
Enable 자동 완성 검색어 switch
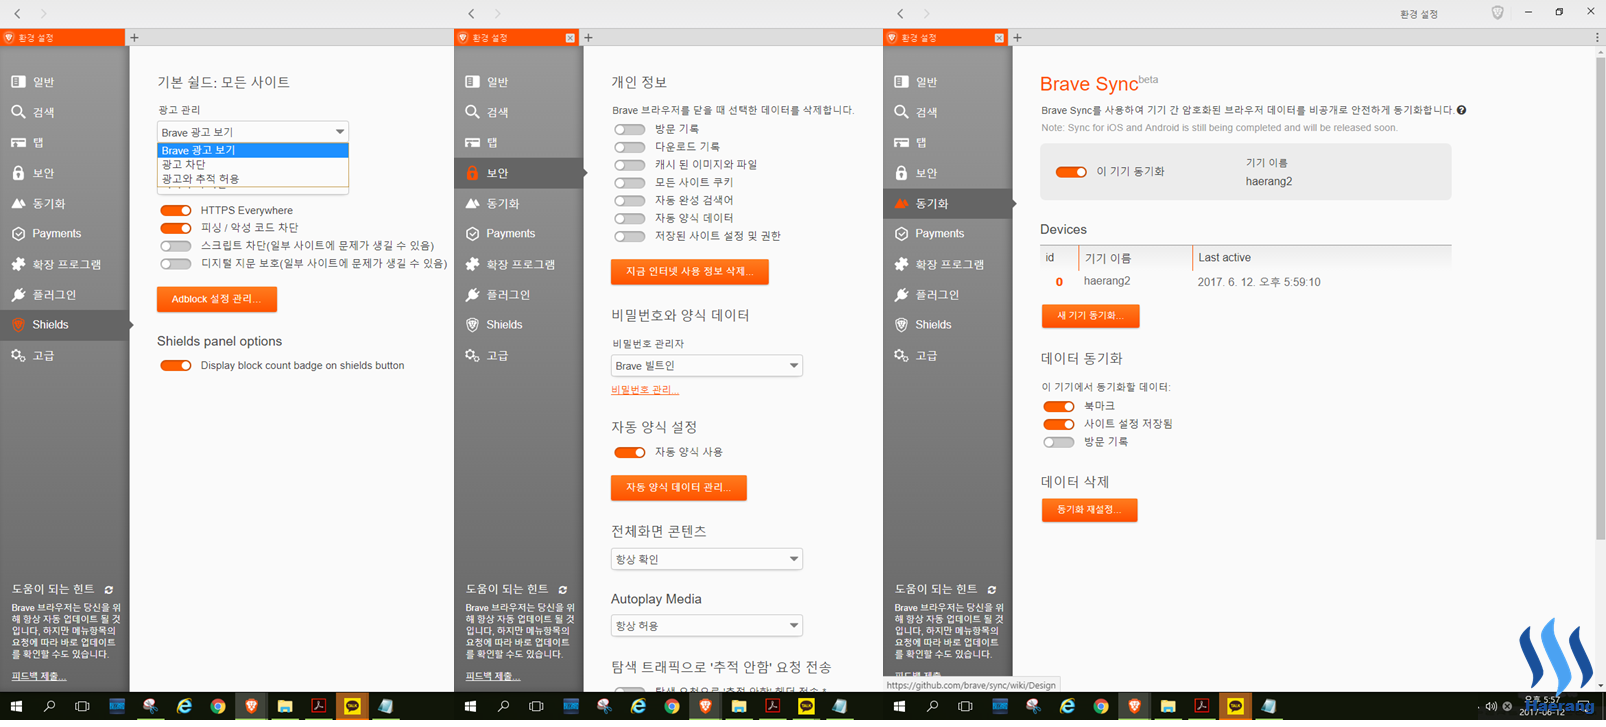(x=630, y=201)
